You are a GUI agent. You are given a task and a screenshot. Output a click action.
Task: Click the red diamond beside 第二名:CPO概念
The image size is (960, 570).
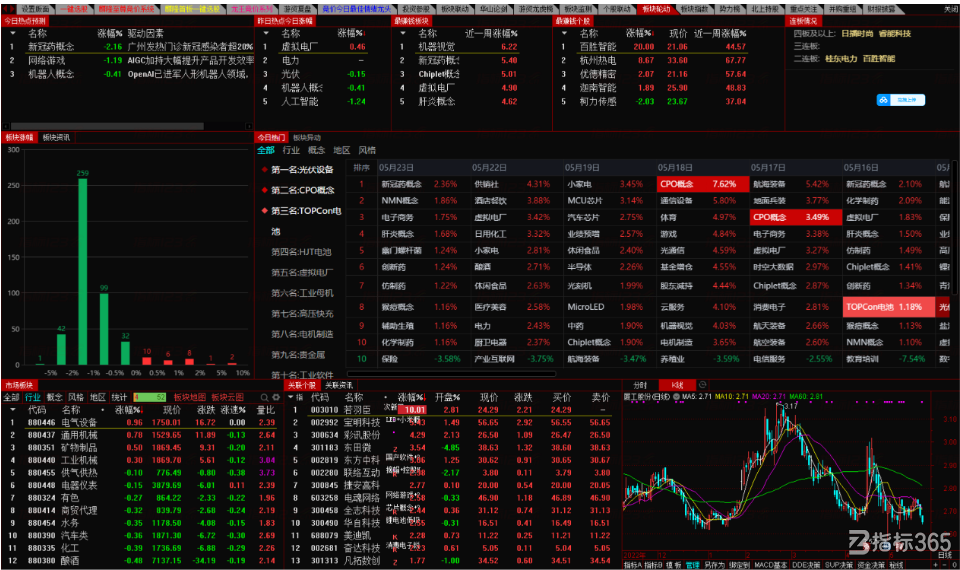pyautogui.click(x=264, y=190)
